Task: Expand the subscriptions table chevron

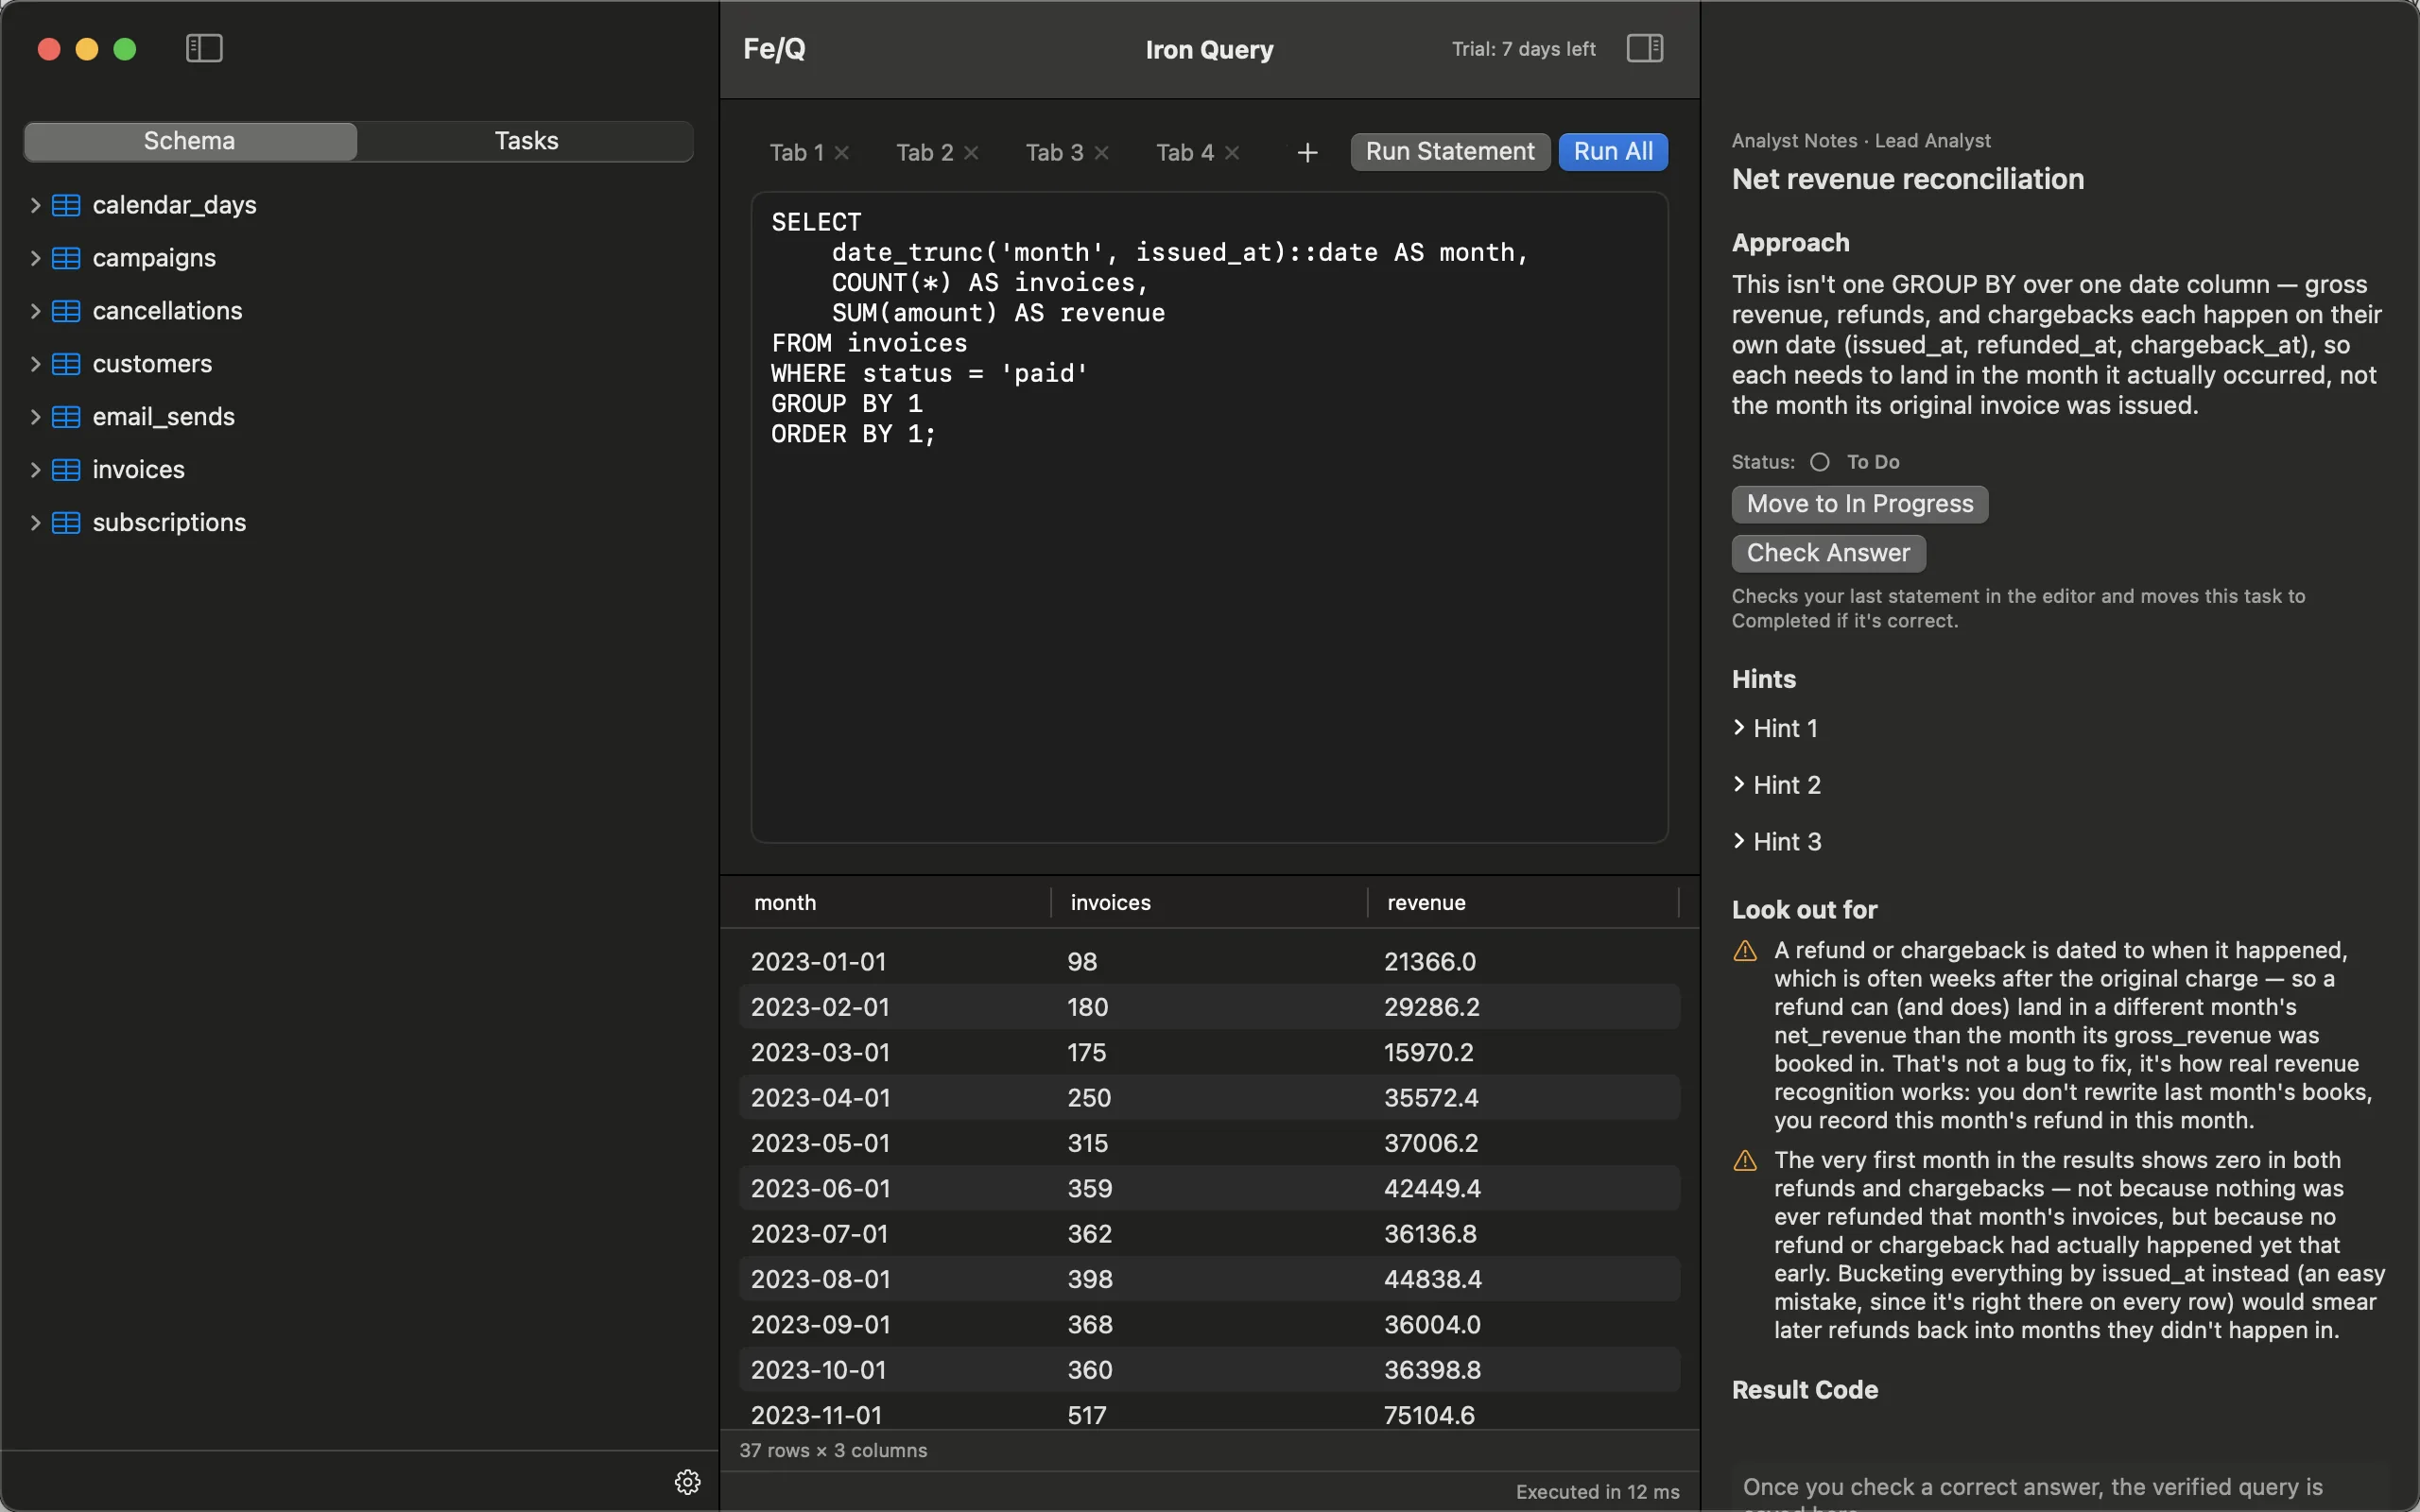Action: [35, 523]
